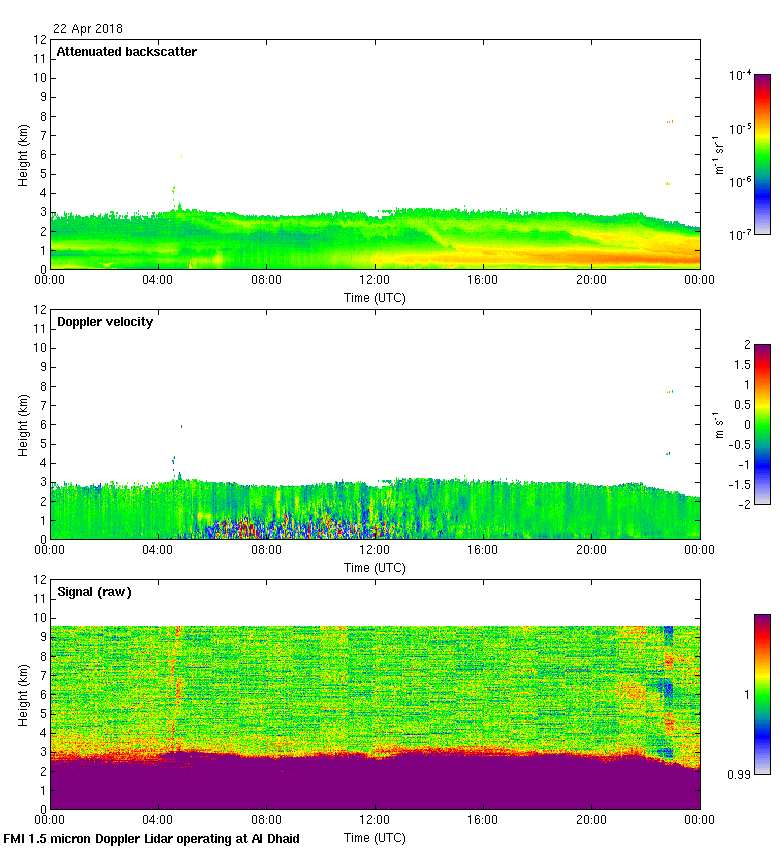The image size is (780, 850).
Task: Click the Time (UTC) label under backscatter plot
Action: click(375, 297)
